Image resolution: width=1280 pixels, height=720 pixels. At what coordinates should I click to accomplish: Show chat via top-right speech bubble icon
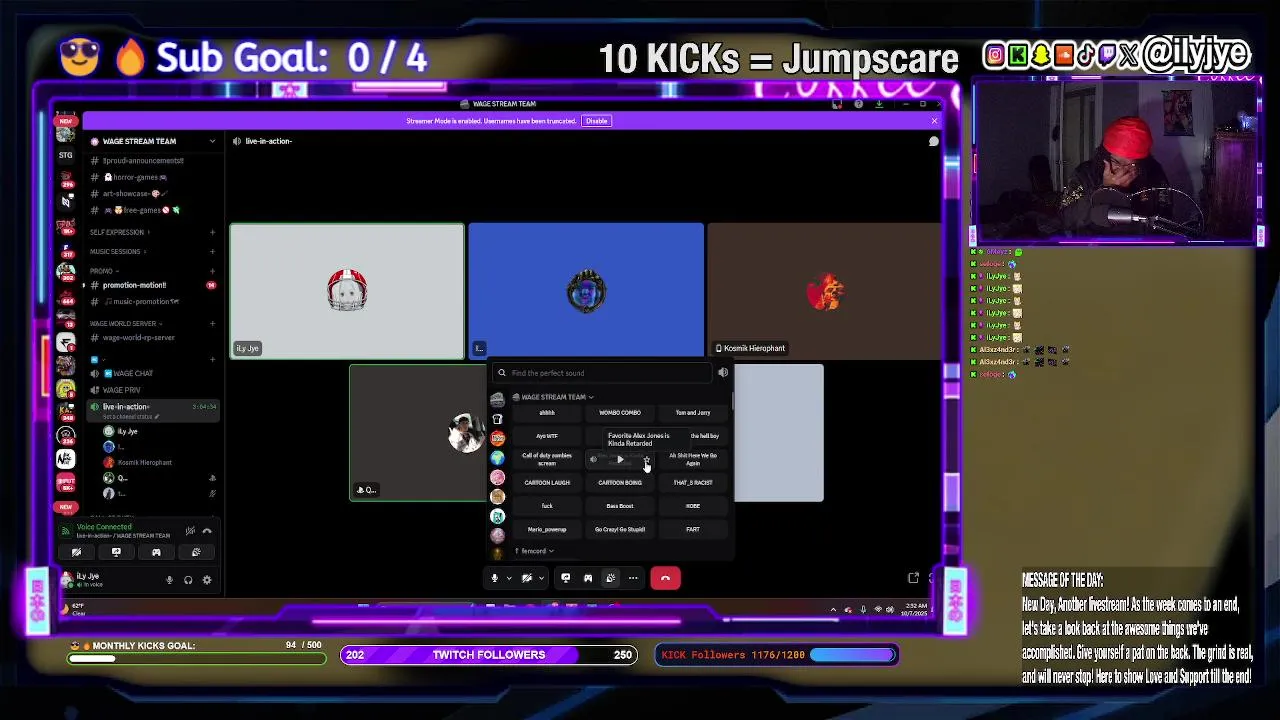point(933,141)
